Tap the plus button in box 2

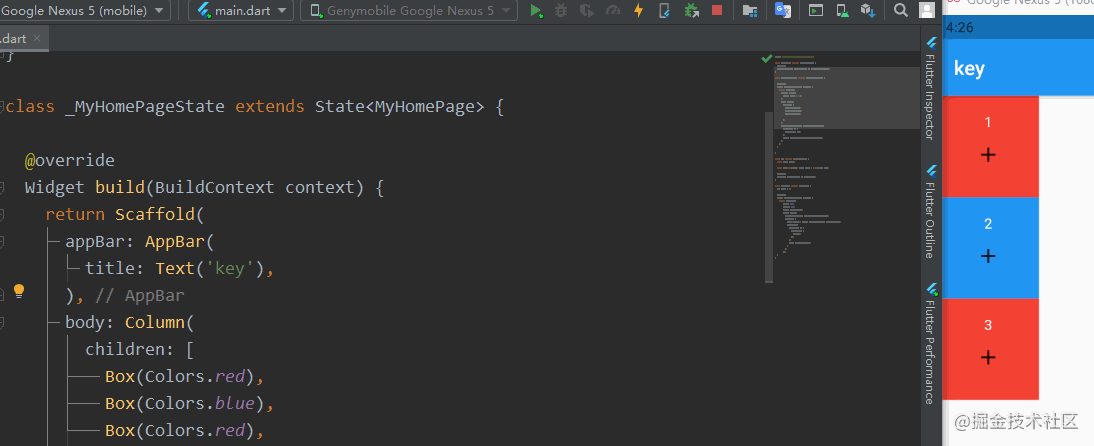987,256
